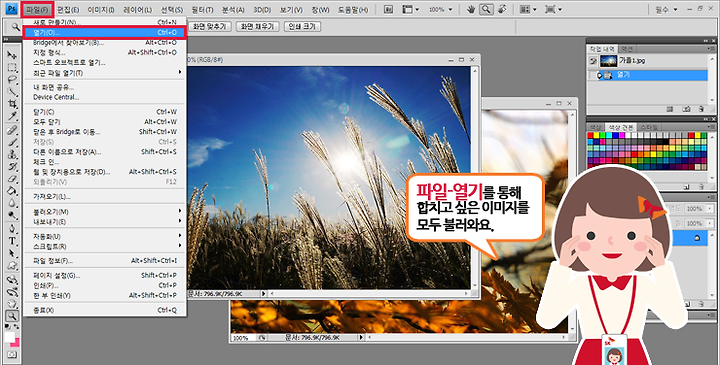Set history brush source for 가을1.jpg snapshot
This screenshot has height=365, width=720.
click(593, 61)
